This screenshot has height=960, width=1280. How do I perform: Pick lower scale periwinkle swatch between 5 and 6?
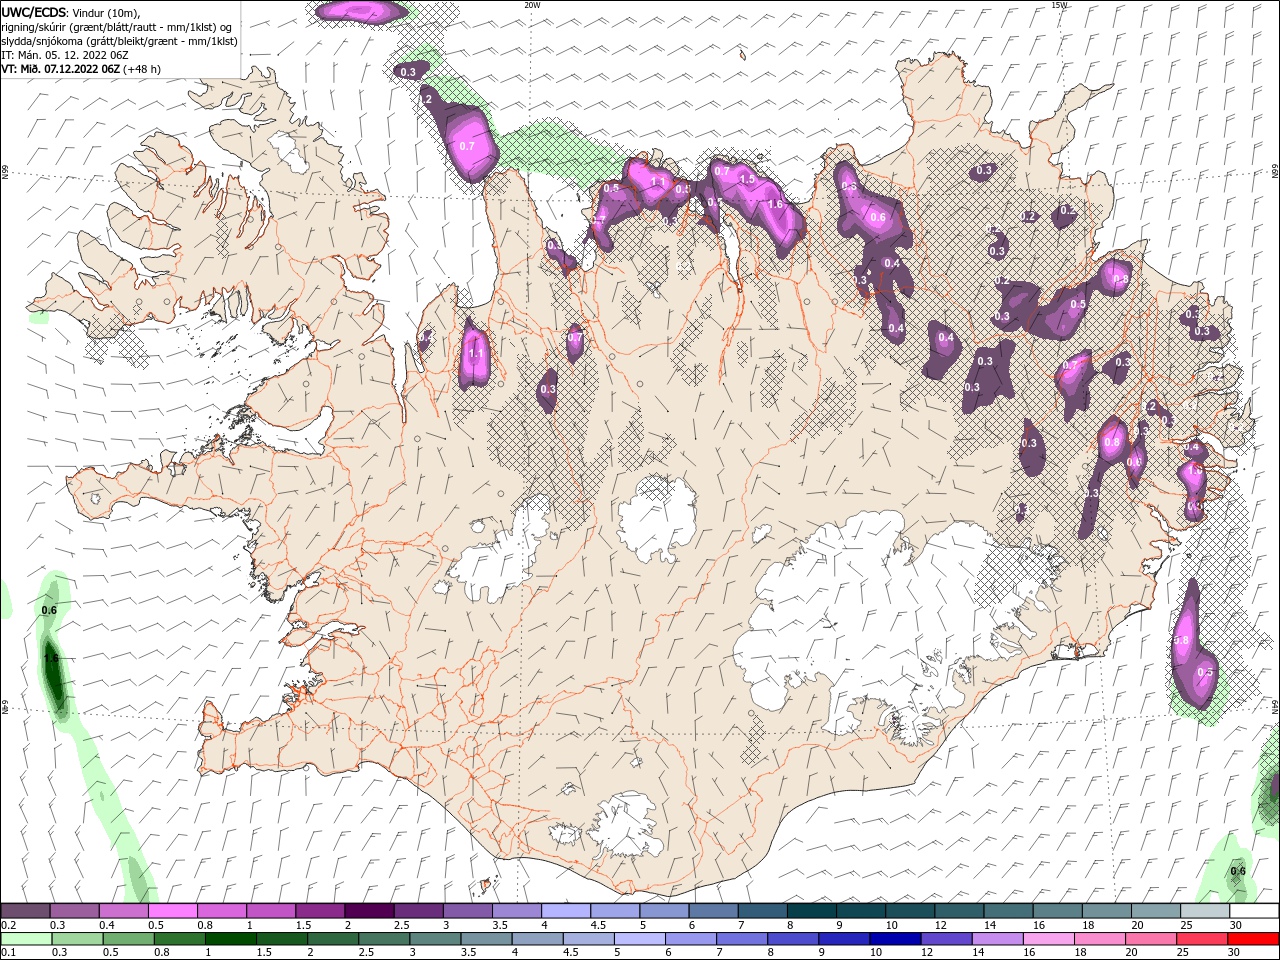640,939
